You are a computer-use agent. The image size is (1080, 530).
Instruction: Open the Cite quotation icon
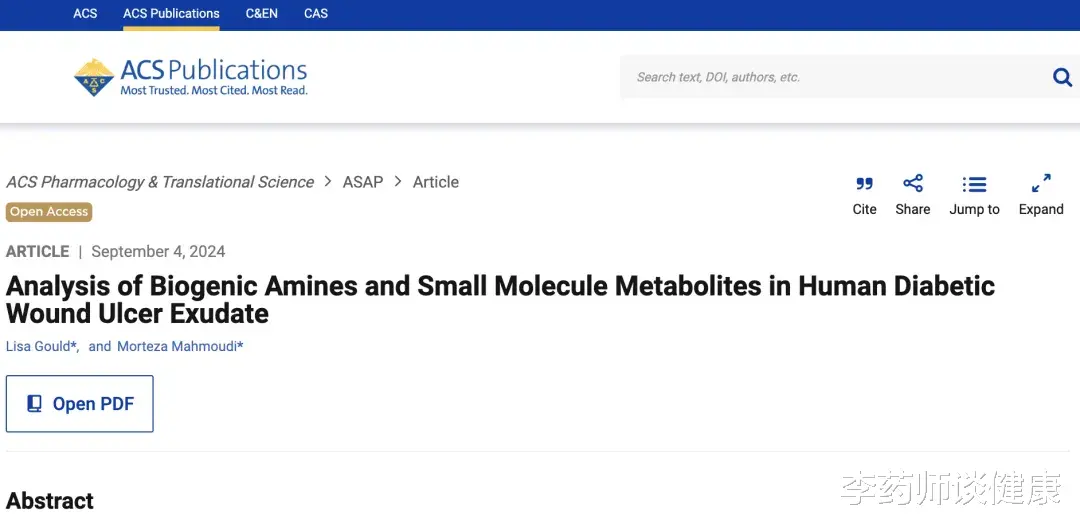pyautogui.click(x=864, y=184)
